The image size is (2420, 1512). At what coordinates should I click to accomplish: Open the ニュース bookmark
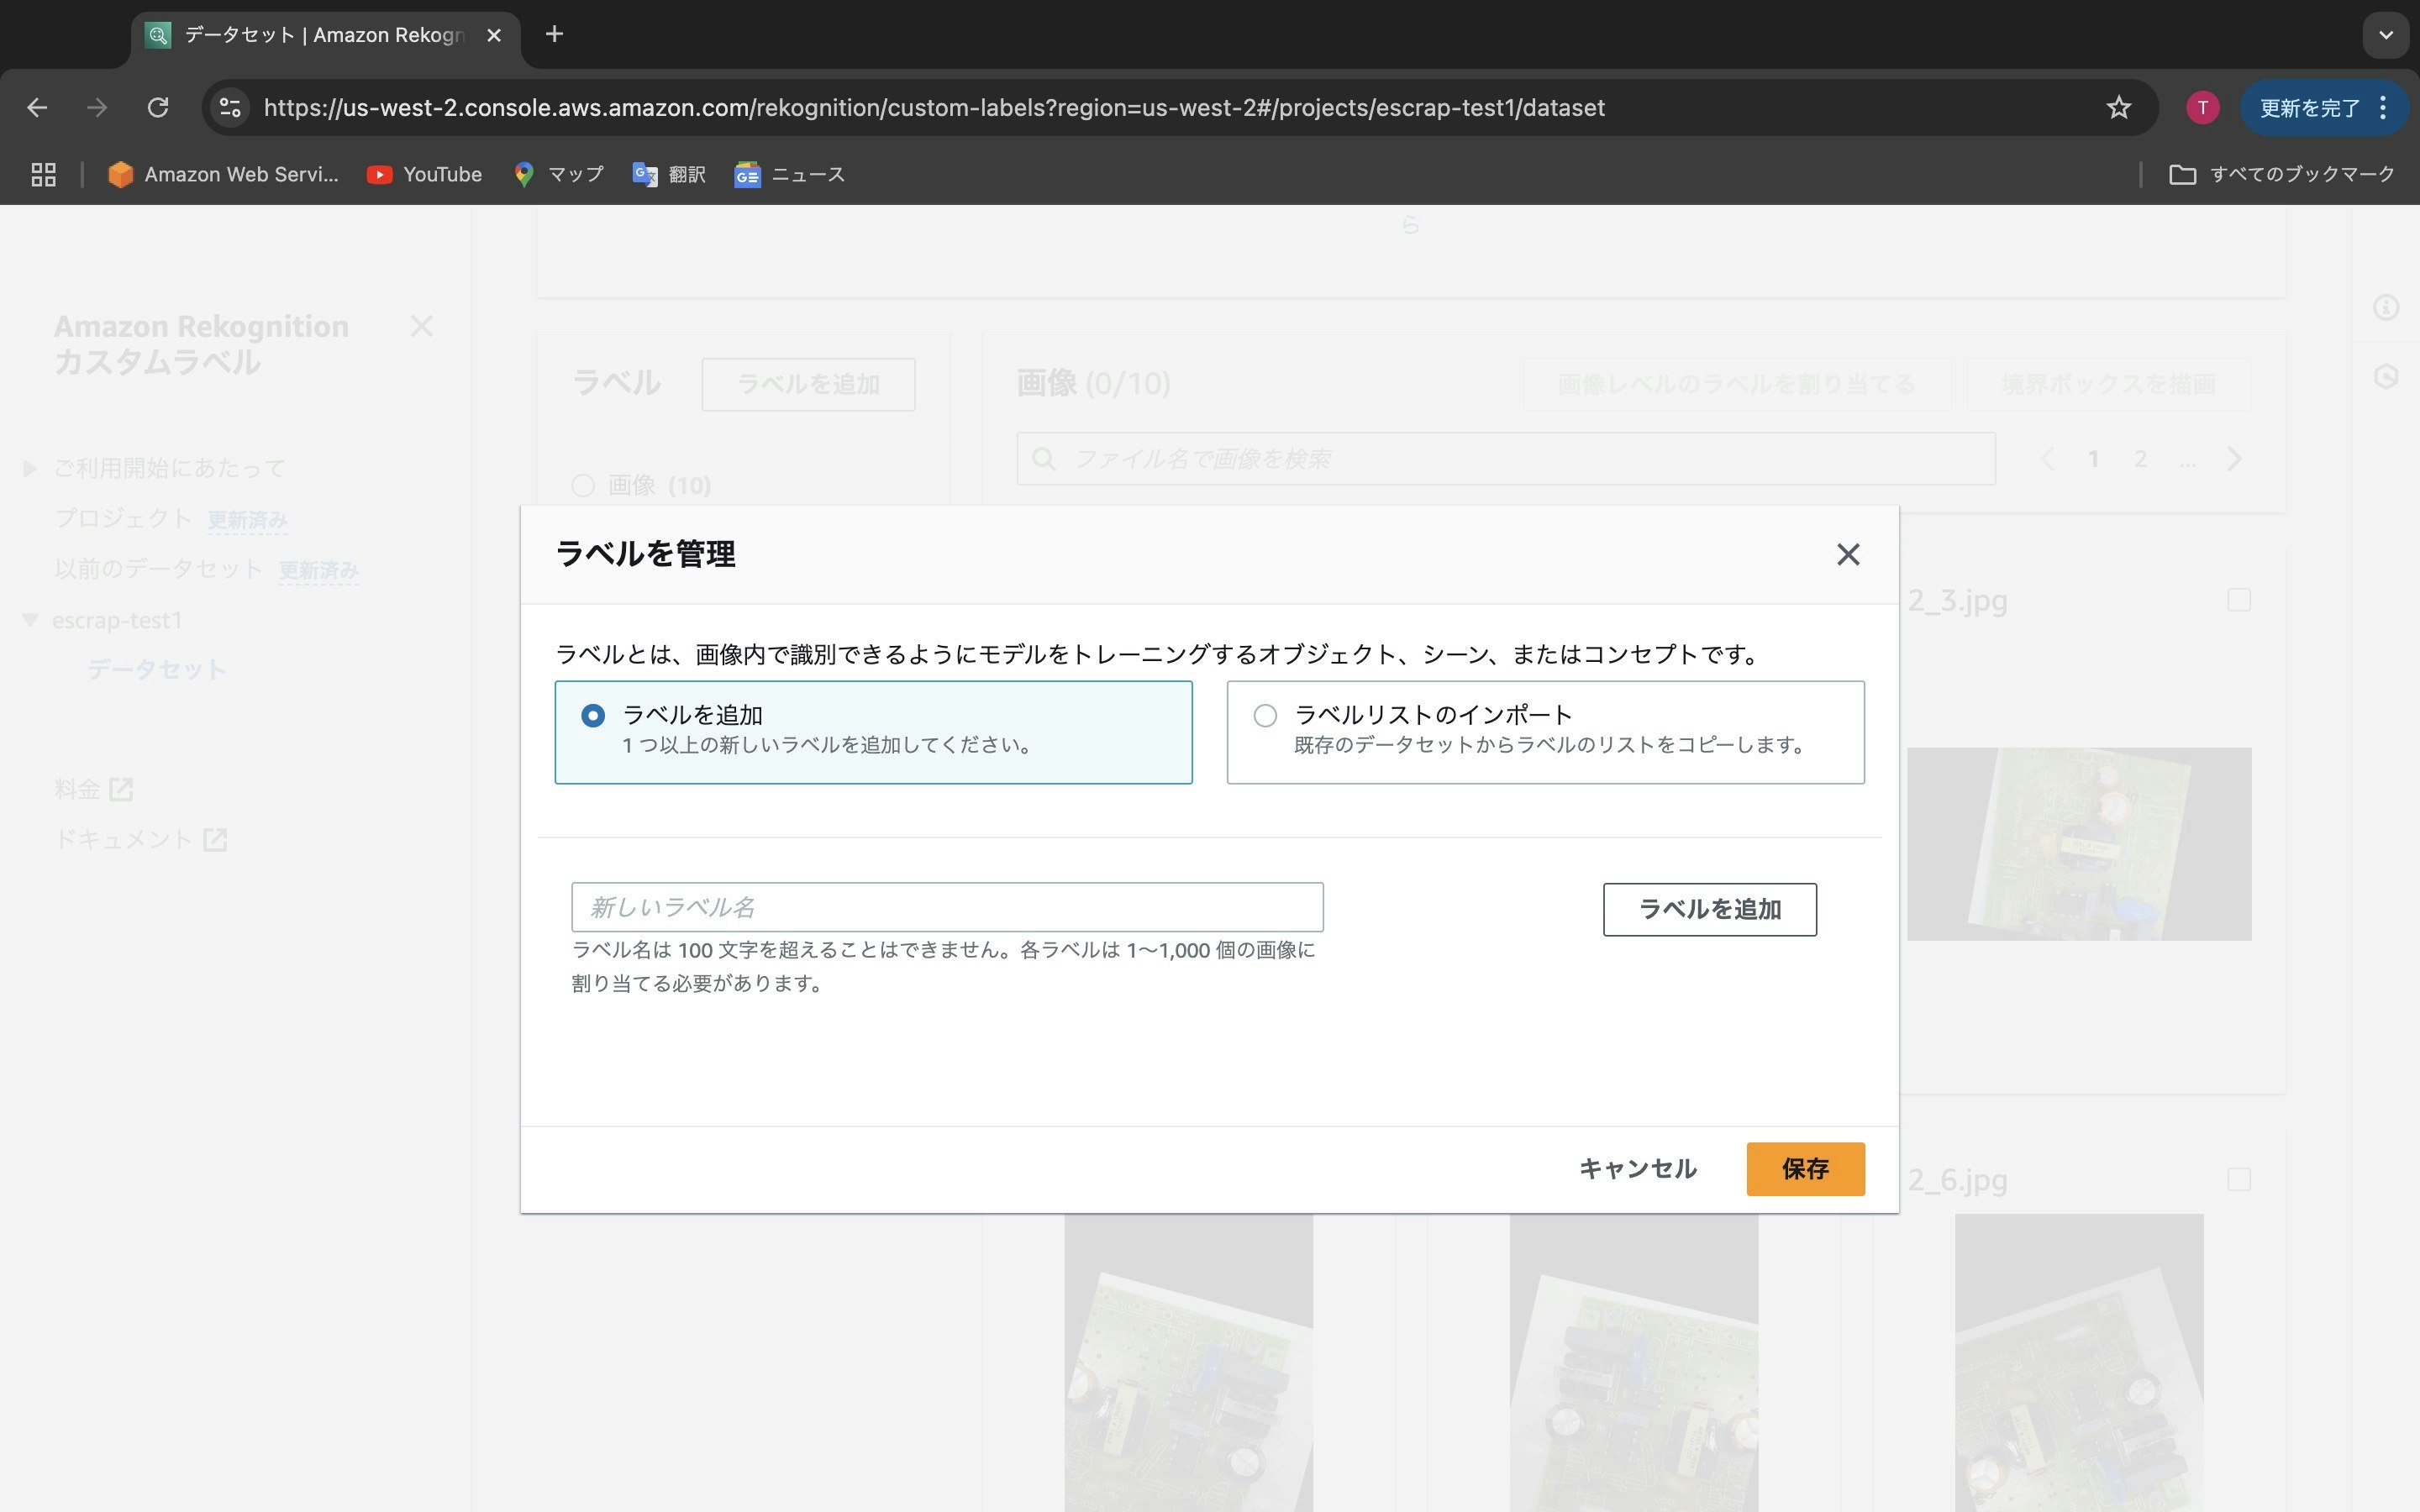pyautogui.click(x=790, y=173)
